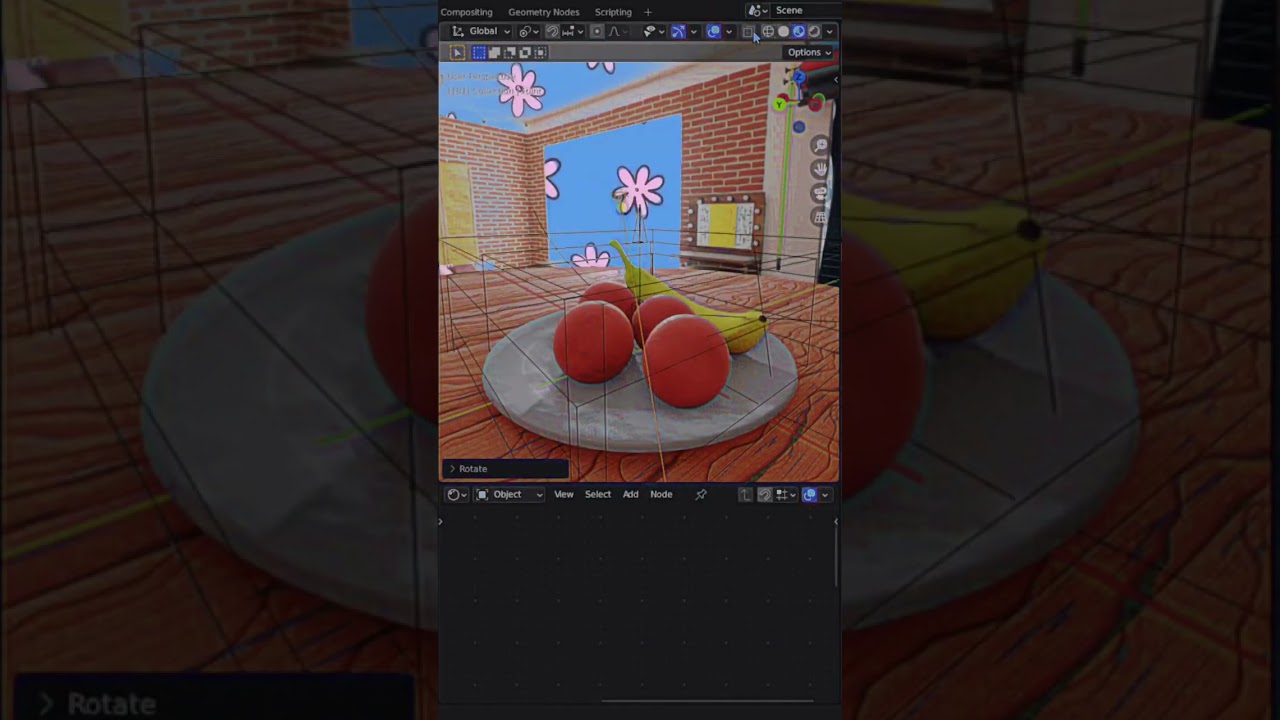Open the viewport Options dropdown

tap(809, 52)
